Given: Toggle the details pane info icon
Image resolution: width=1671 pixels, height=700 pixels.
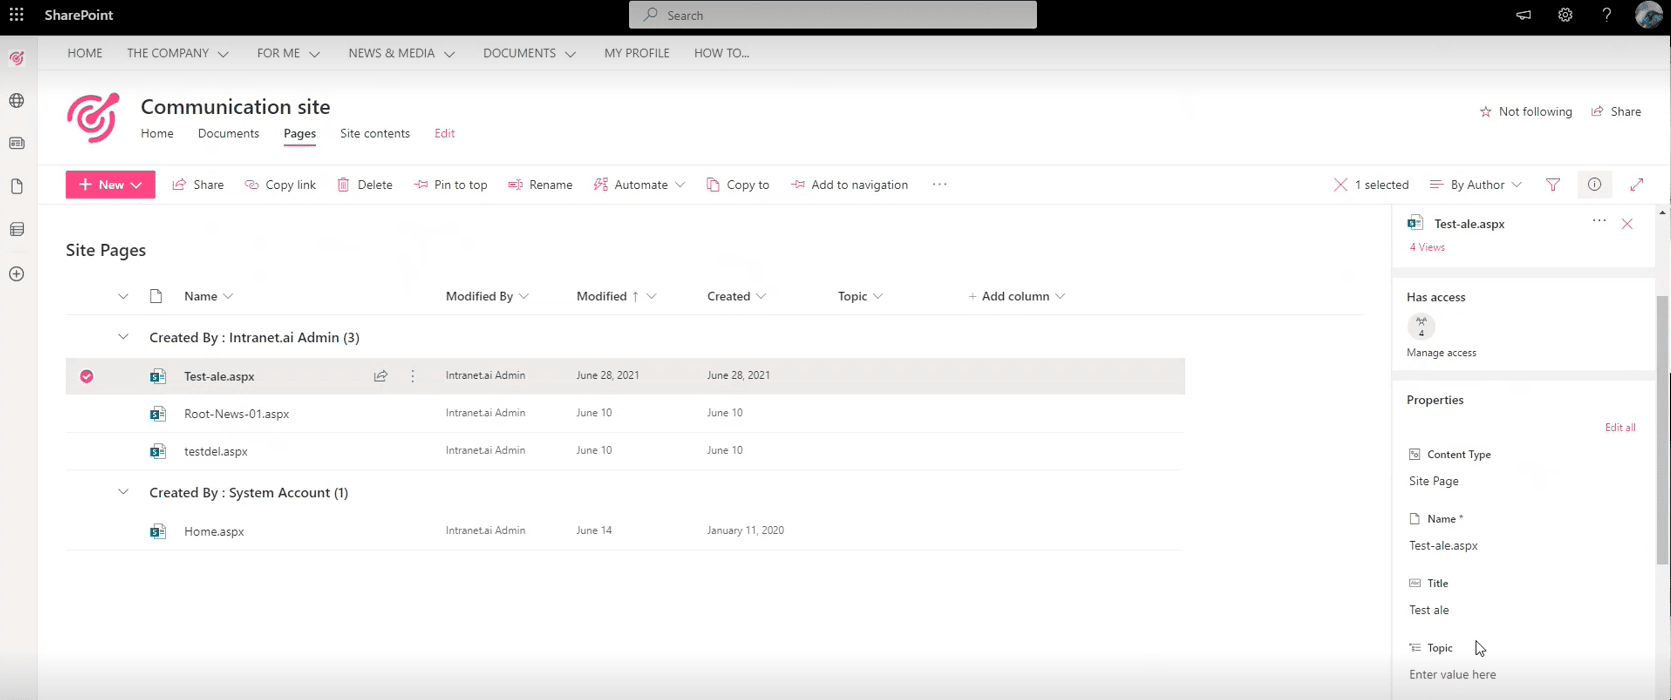Looking at the screenshot, I should [x=1595, y=185].
